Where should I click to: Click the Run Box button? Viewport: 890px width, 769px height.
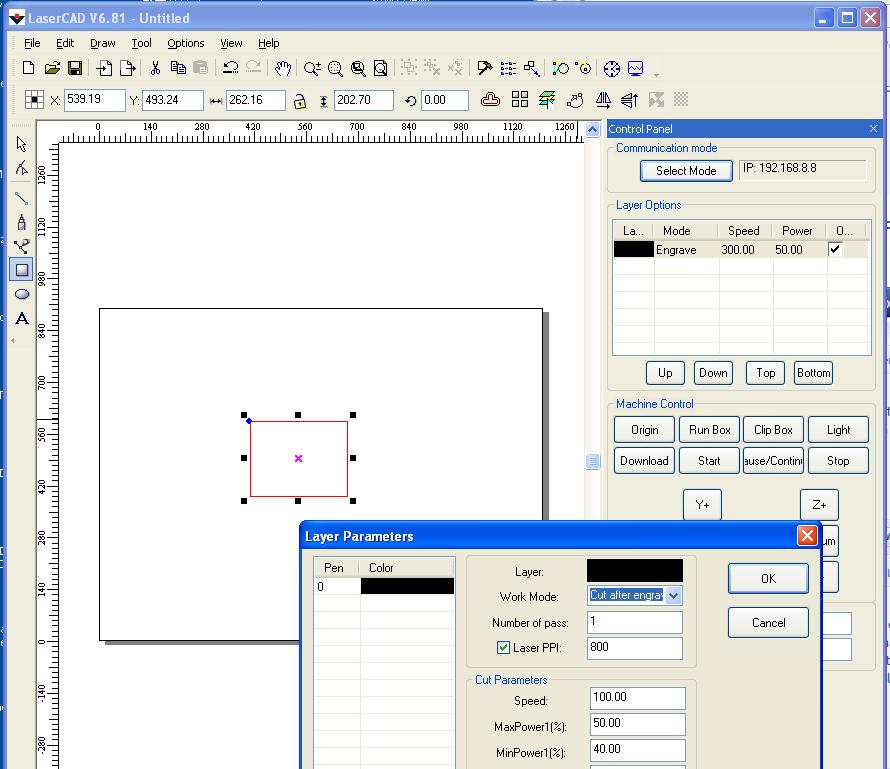click(709, 430)
